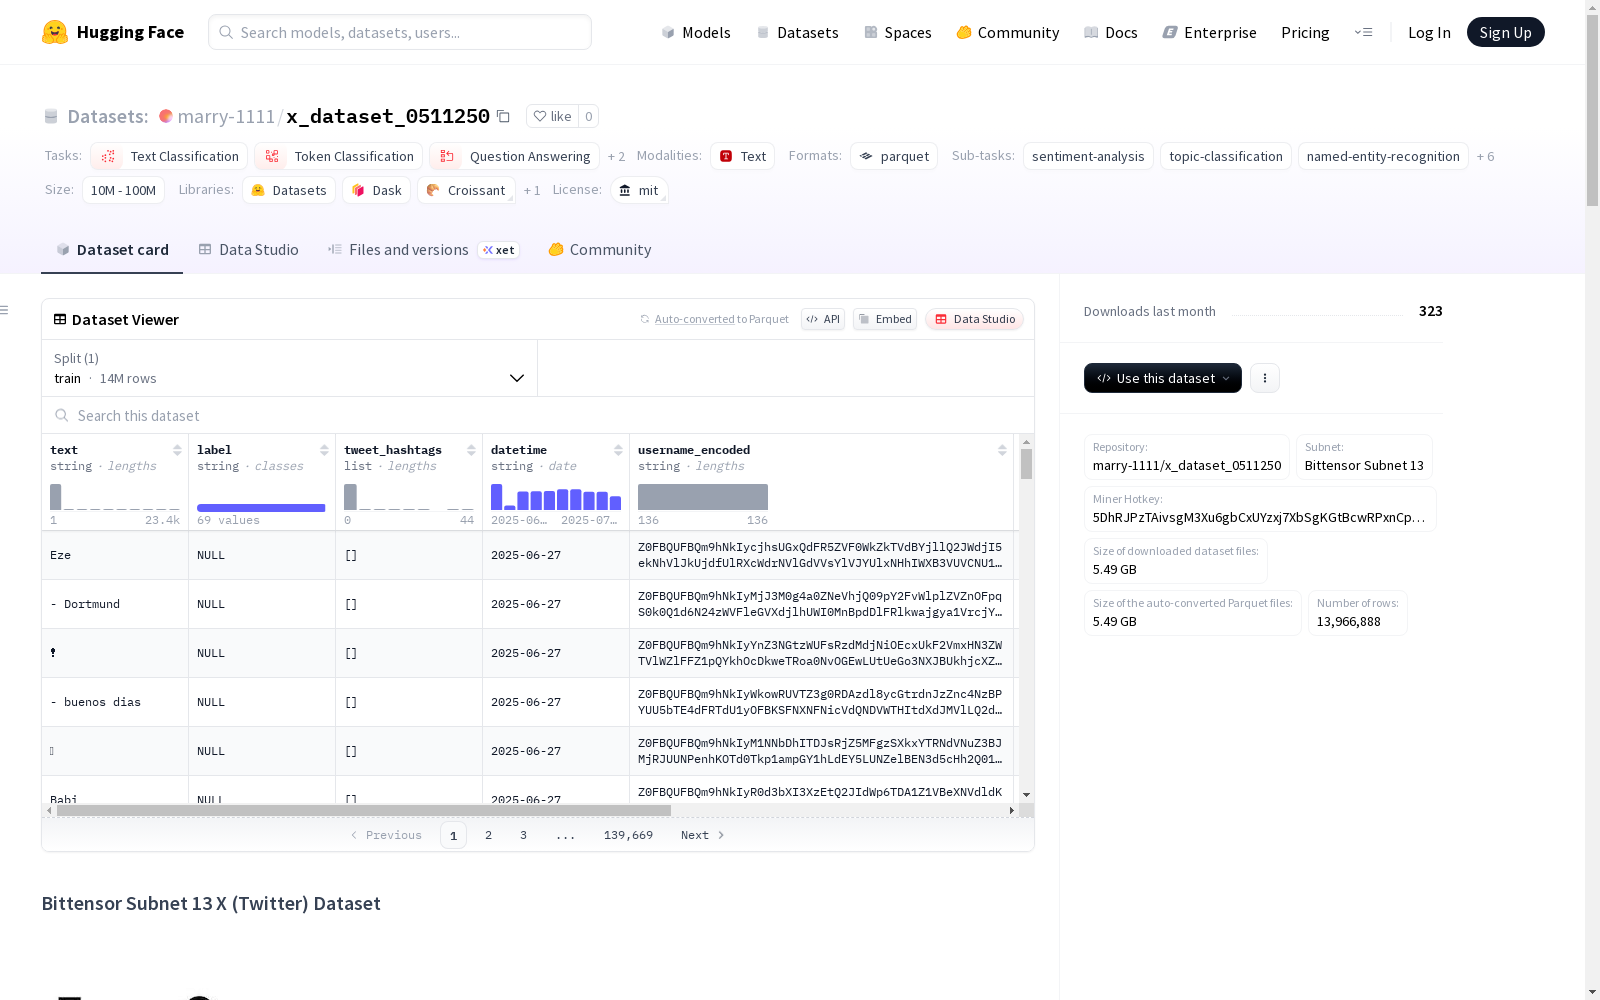The image size is (1600, 1000).
Task: Open the Community nav item in top bar
Action: [1008, 32]
